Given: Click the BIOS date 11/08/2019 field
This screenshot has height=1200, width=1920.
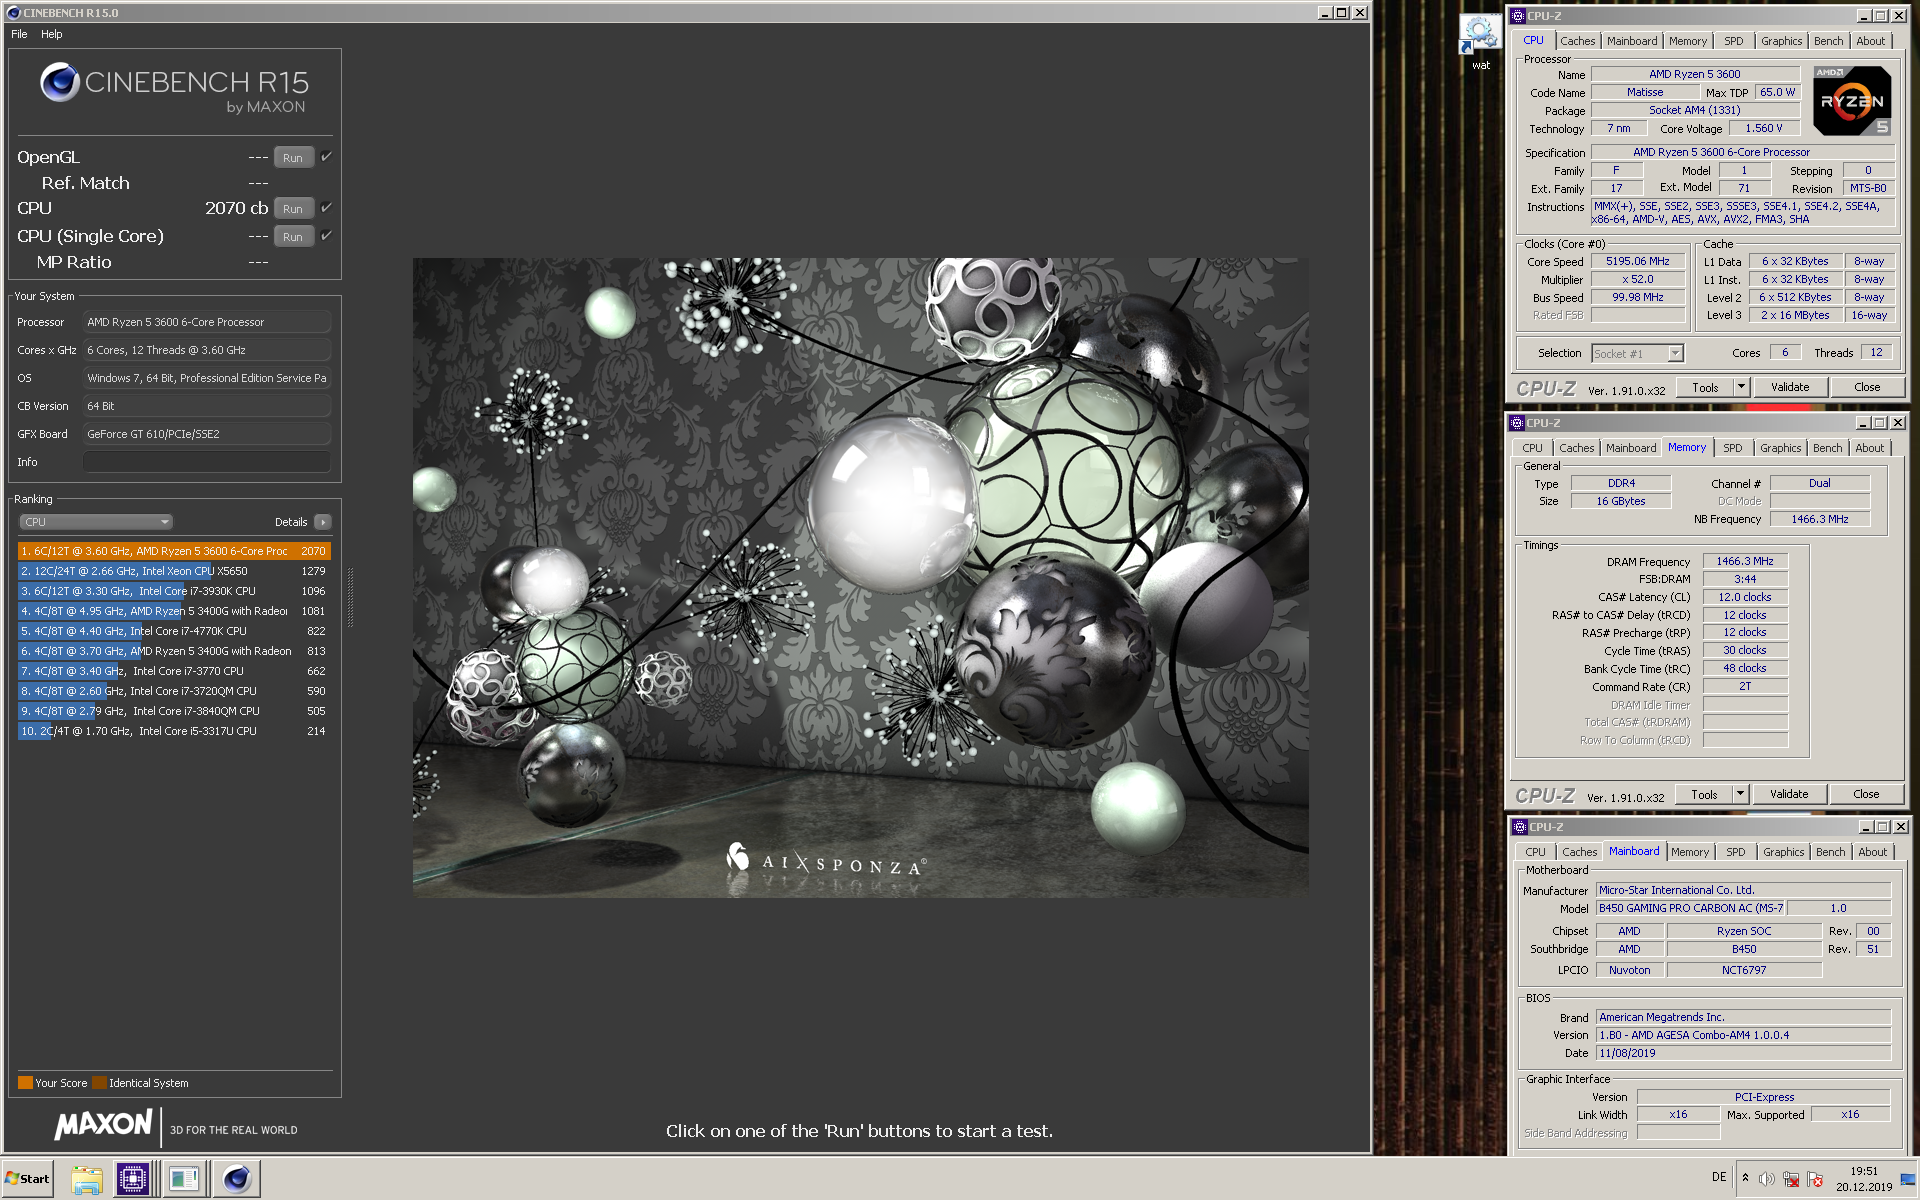Looking at the screenshot, I should (x=1743, y=1053).
